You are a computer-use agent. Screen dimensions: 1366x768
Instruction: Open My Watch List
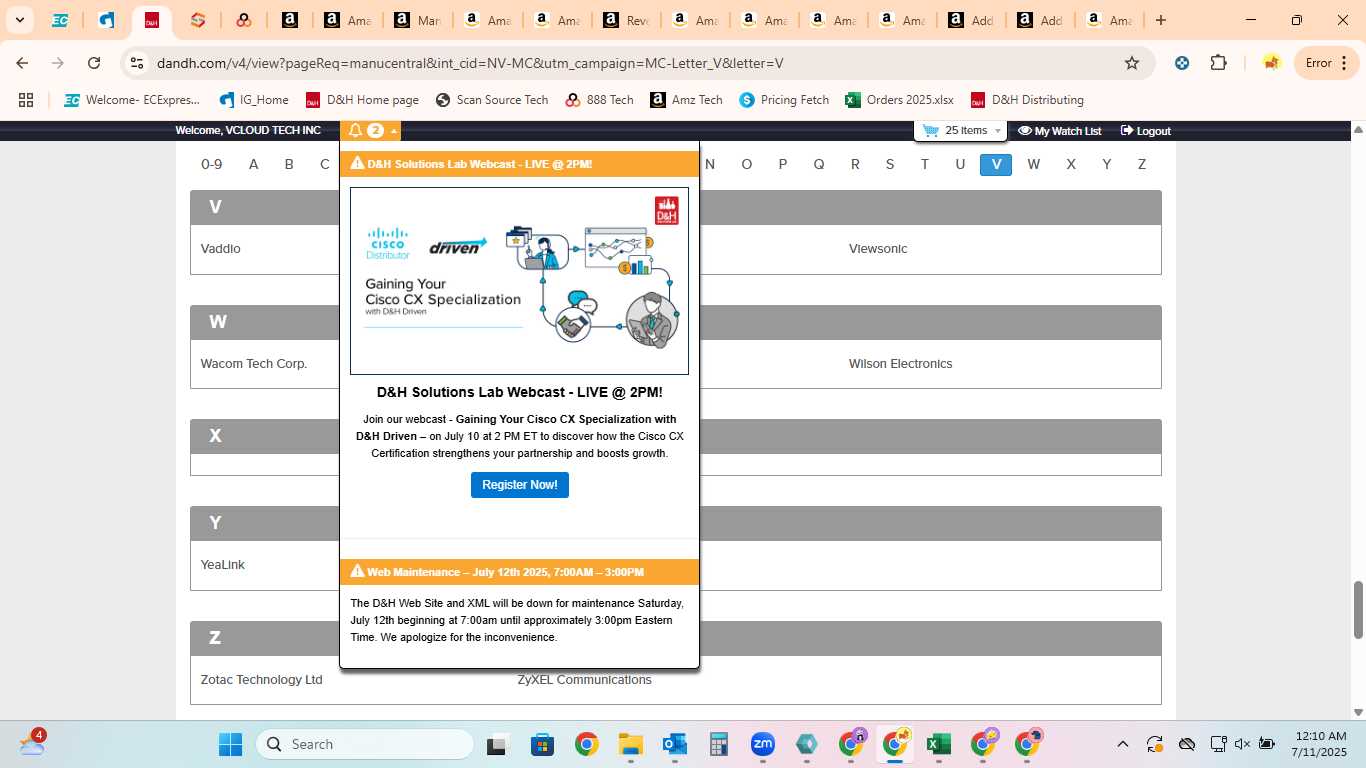click(1059, 131)
